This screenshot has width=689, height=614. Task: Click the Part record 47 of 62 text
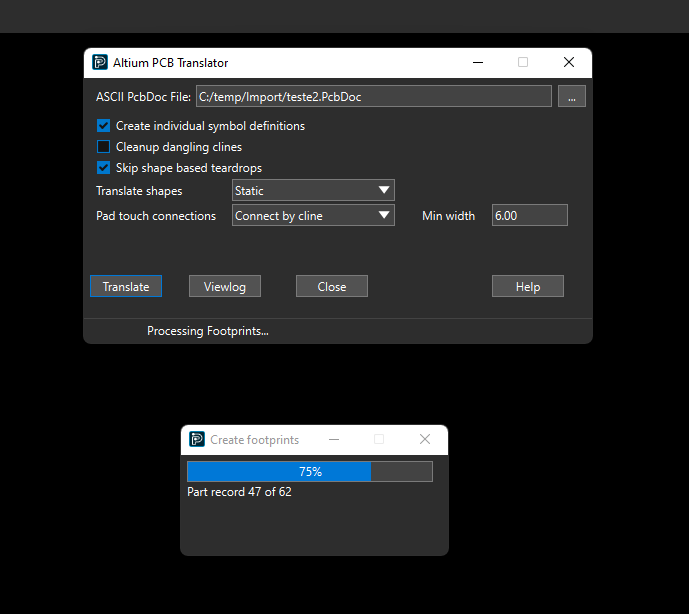[x=239, y=492]
